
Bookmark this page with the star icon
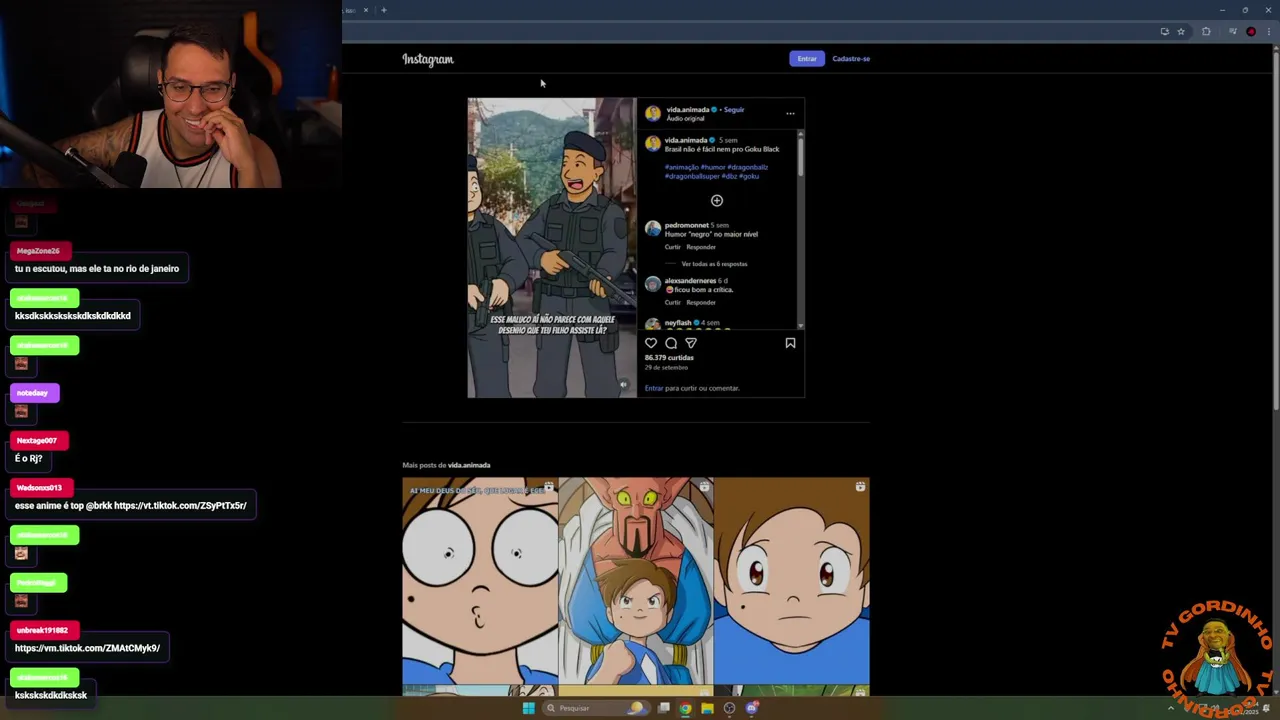[1181, 32]
